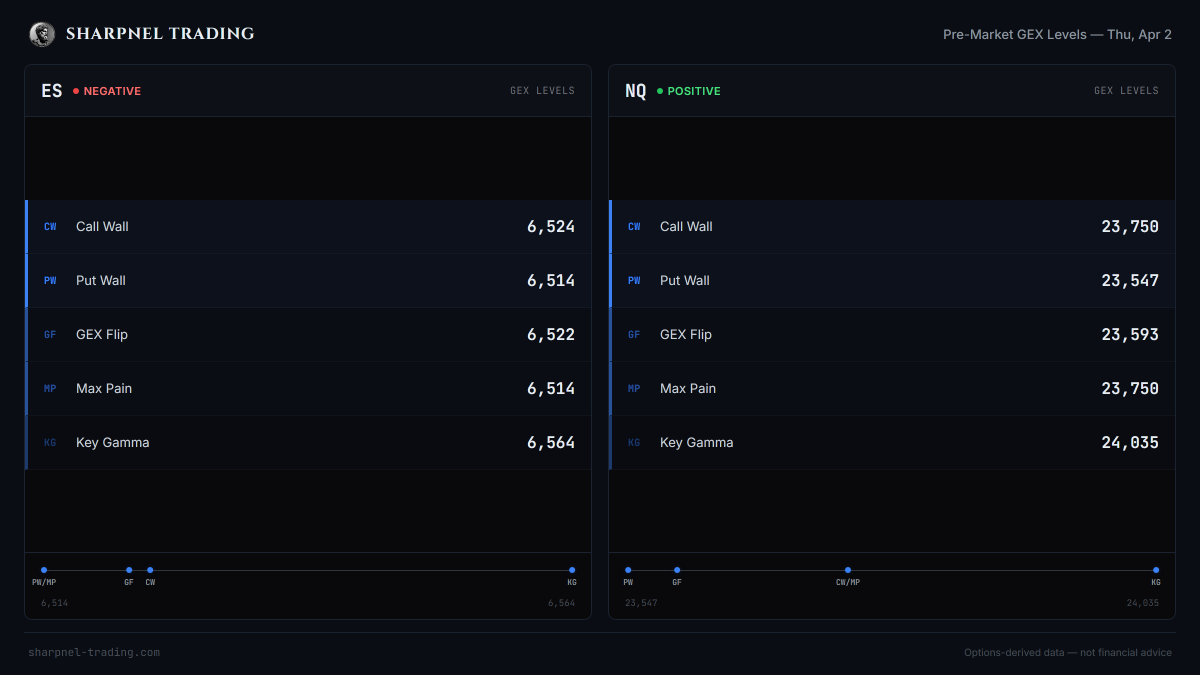Click the MP badge in NQ panel
1200x675 pixels.
pos(634,389)
